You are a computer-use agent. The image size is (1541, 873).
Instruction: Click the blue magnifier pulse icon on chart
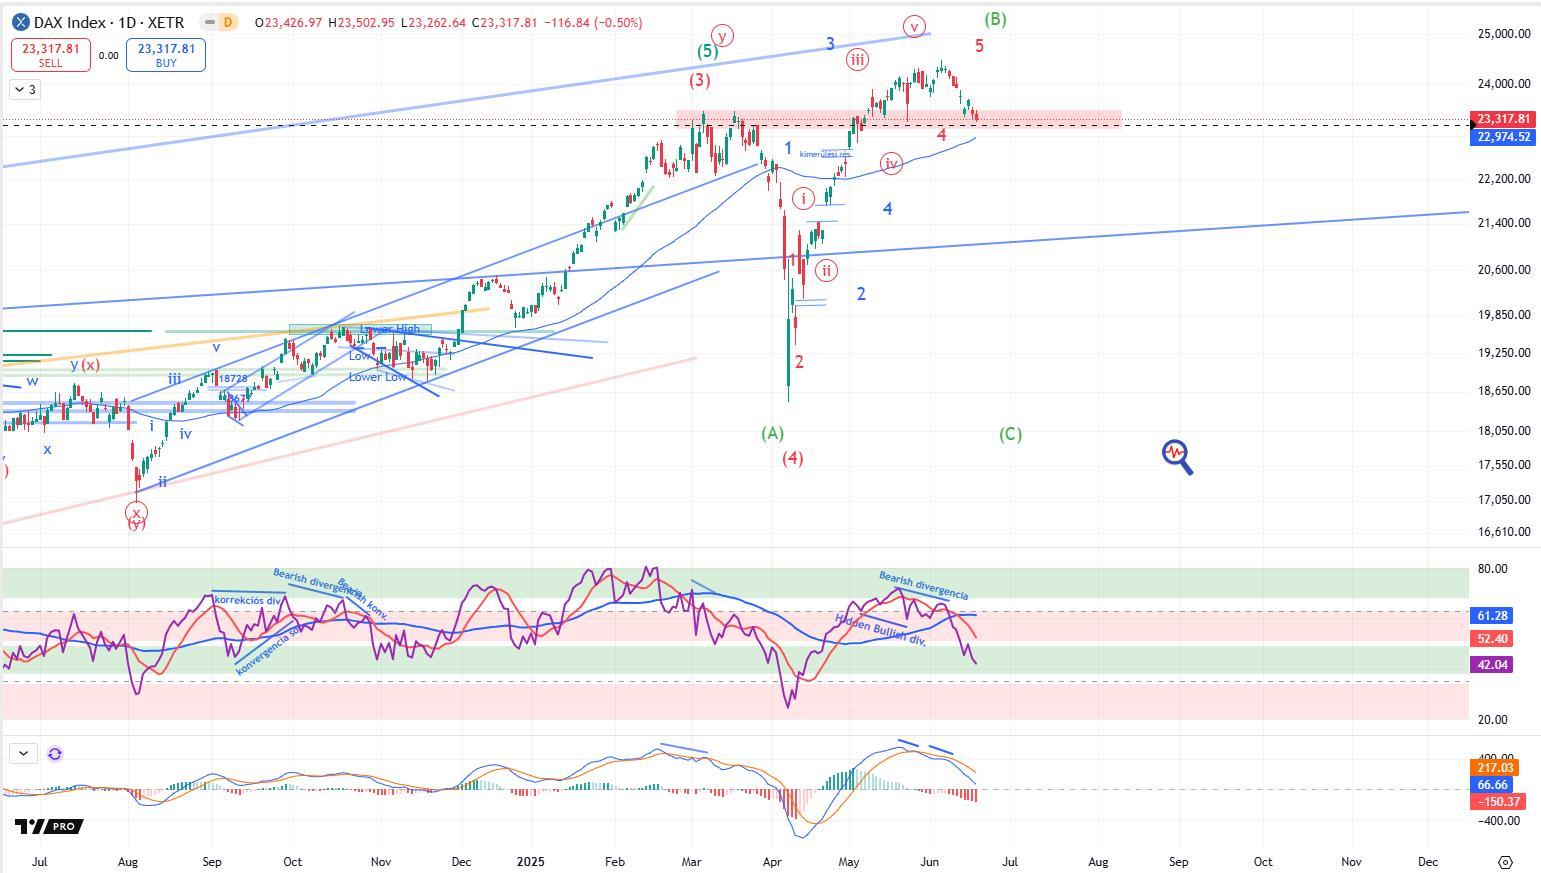(x=1178, y=456)
